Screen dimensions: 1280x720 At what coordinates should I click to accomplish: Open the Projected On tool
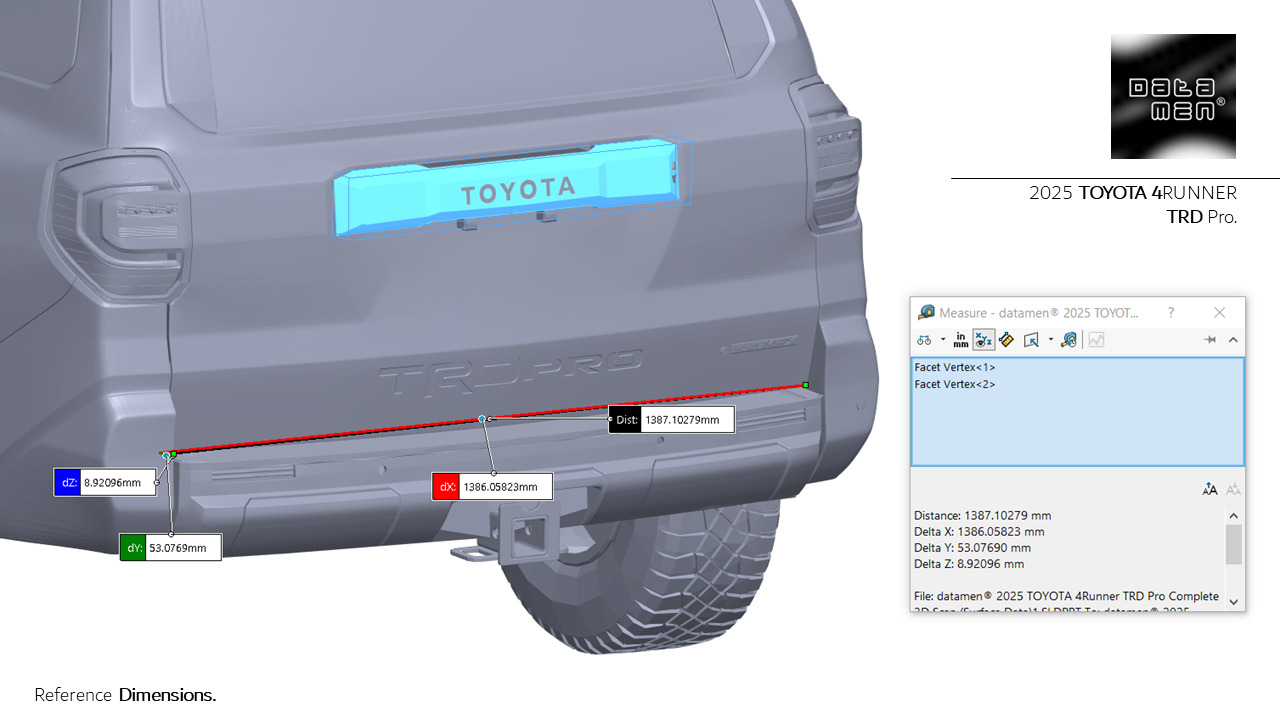point(1032,340)
